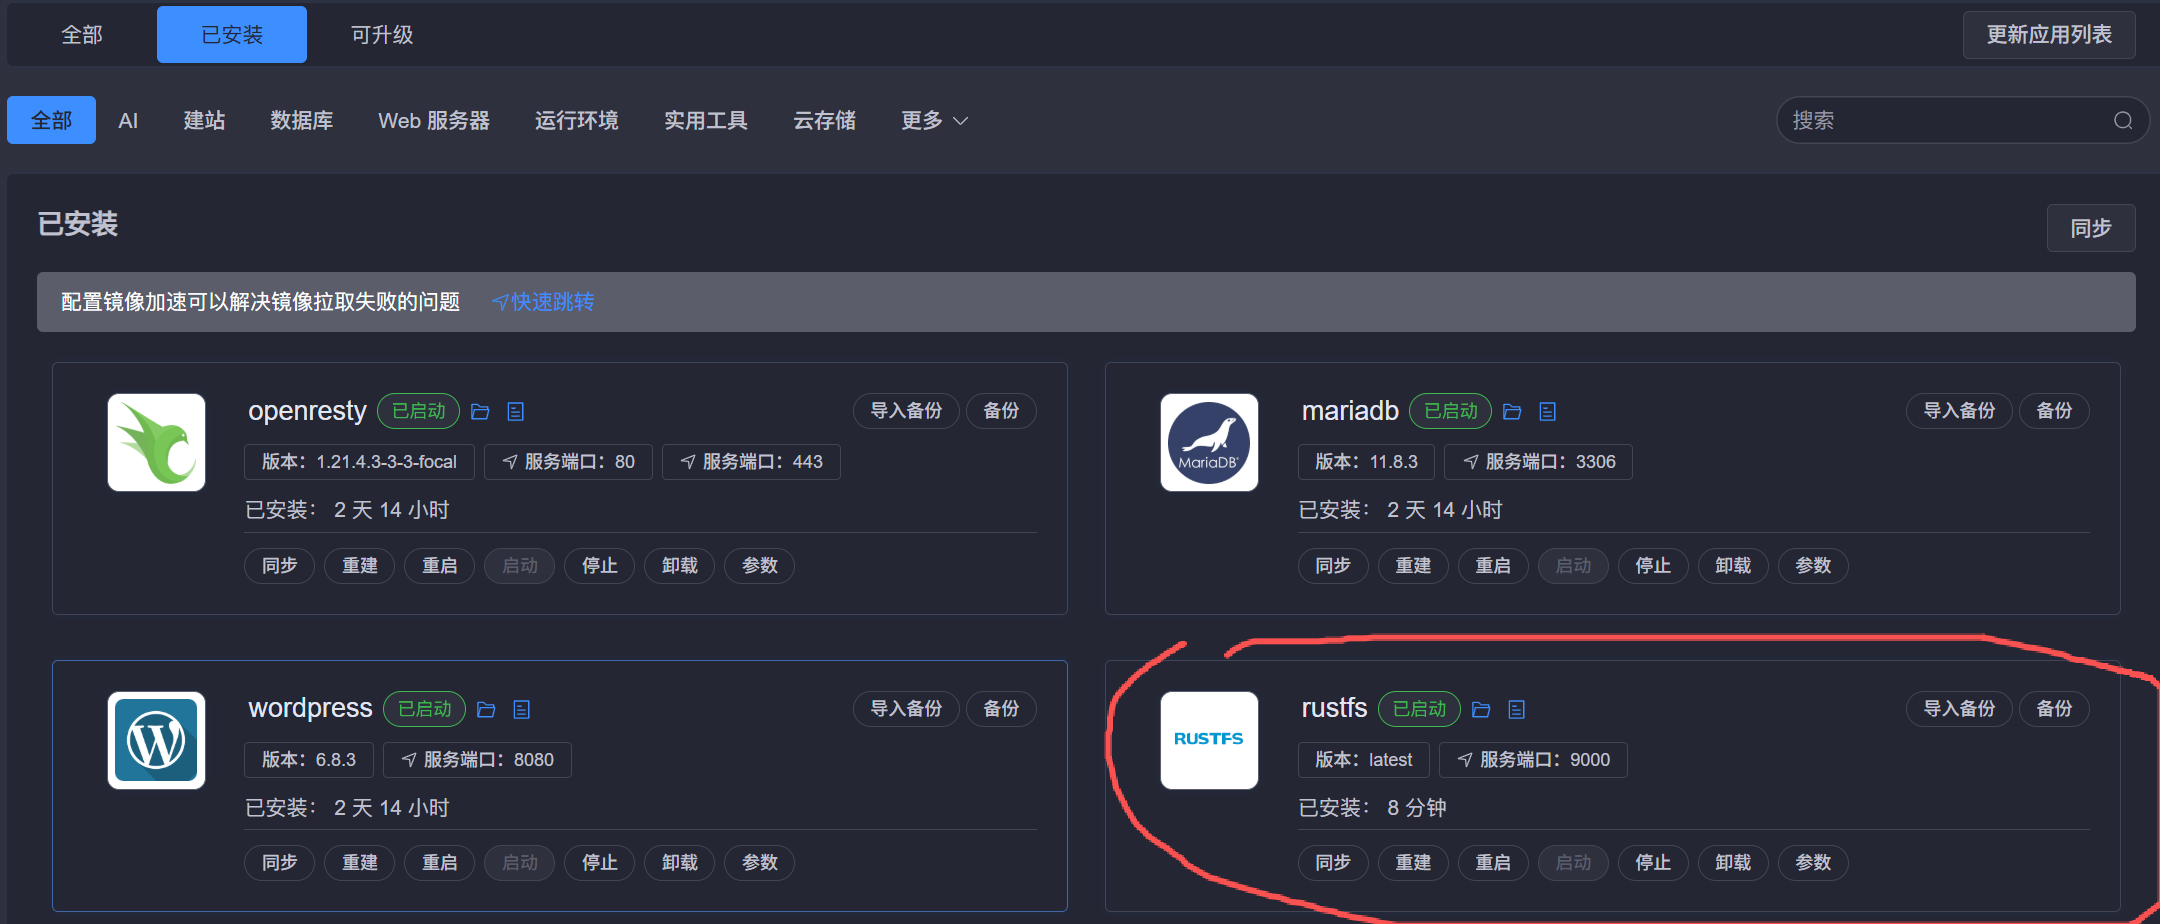The image size is (2160, 924).
Task: Open the wordpress folder icon
Action: (486, 710)
